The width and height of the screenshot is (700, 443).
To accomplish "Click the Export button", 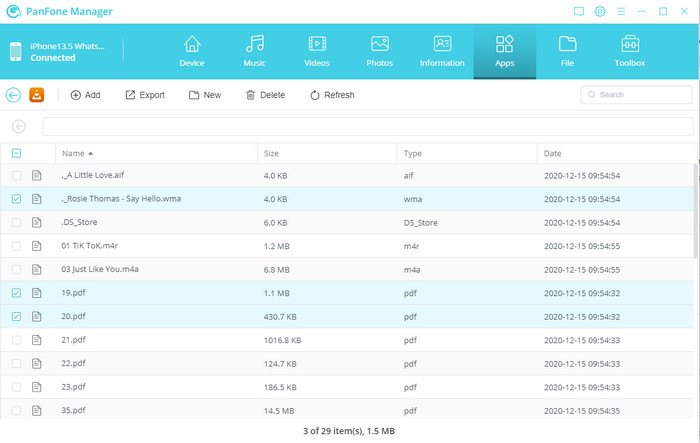I will (145, 95).
